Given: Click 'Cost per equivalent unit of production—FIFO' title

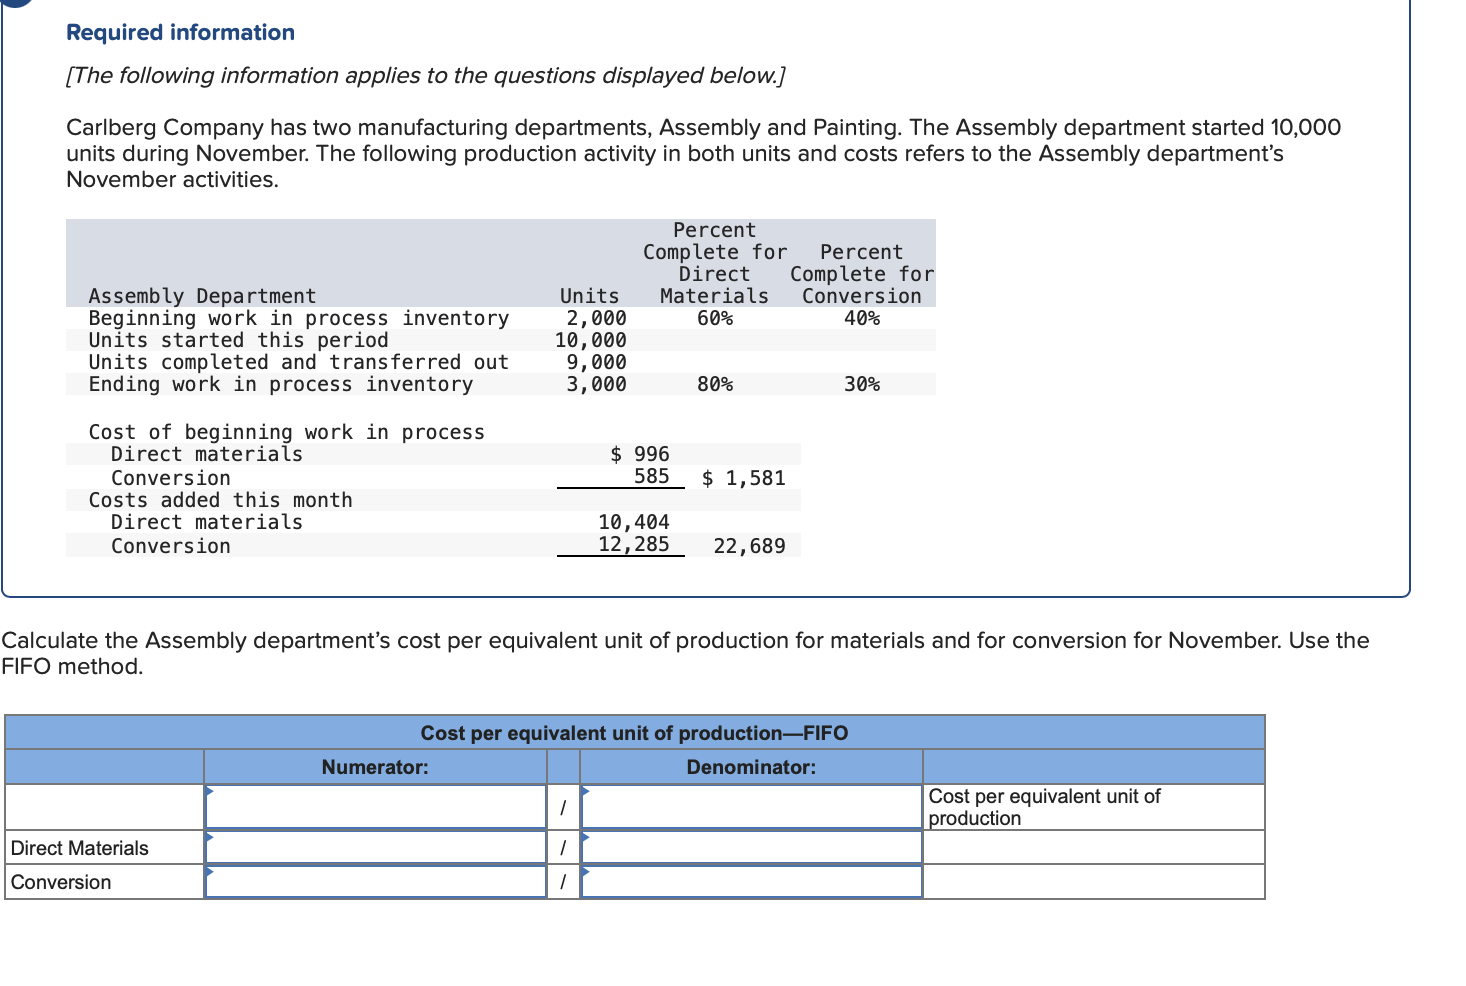Looking at the screenshot, I should (x=634, y=733).
